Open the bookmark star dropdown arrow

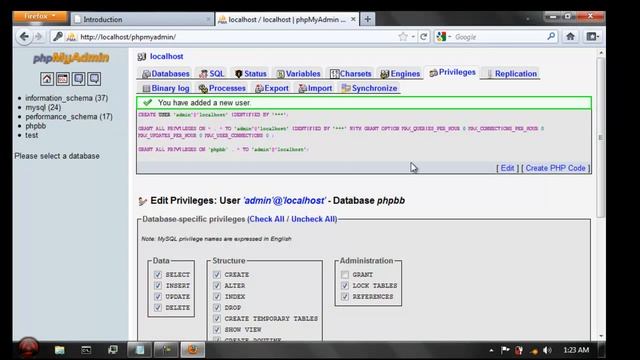(413, 37)
